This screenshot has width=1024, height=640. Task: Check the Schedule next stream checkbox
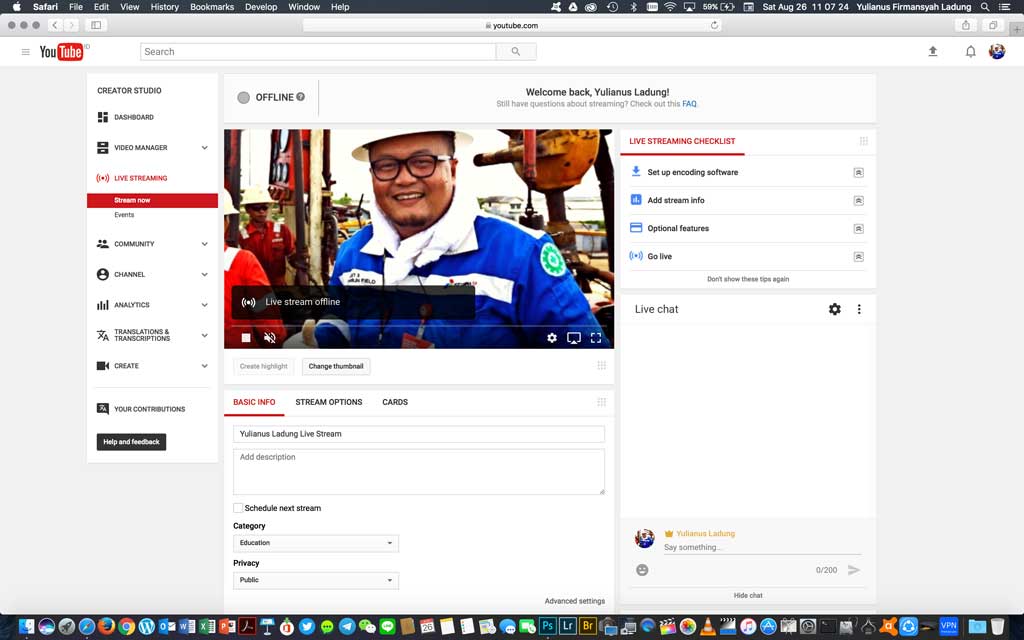tap(238, 508)
